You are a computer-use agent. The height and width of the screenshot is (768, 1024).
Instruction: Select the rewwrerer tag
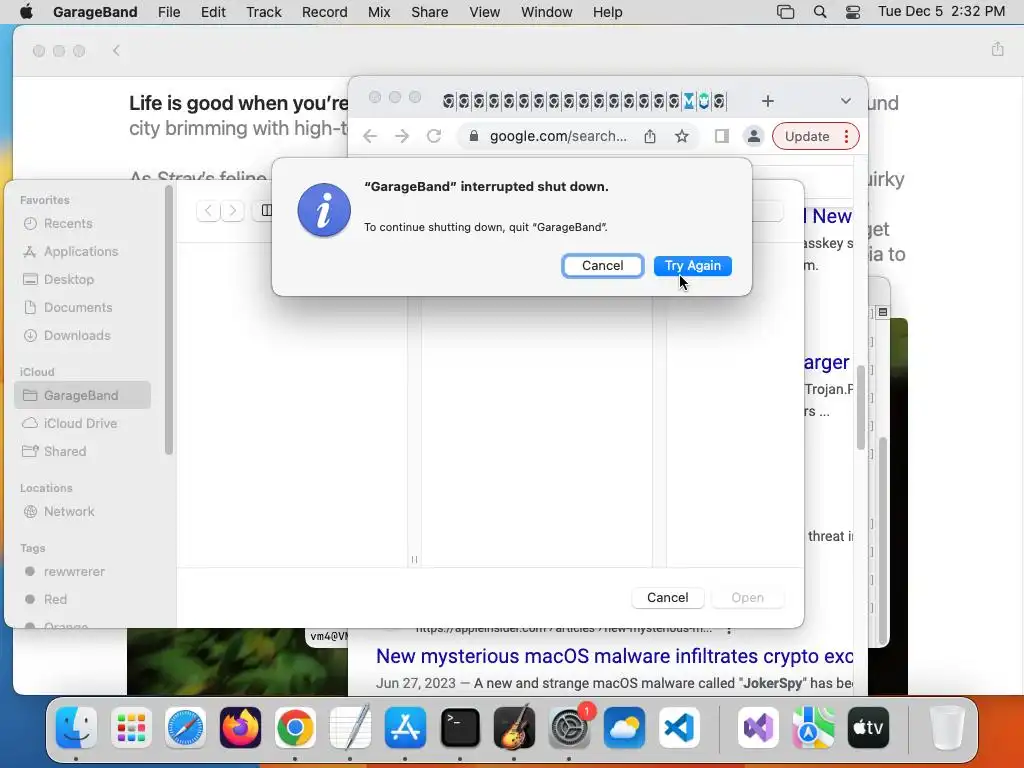(x=82, y=571)
